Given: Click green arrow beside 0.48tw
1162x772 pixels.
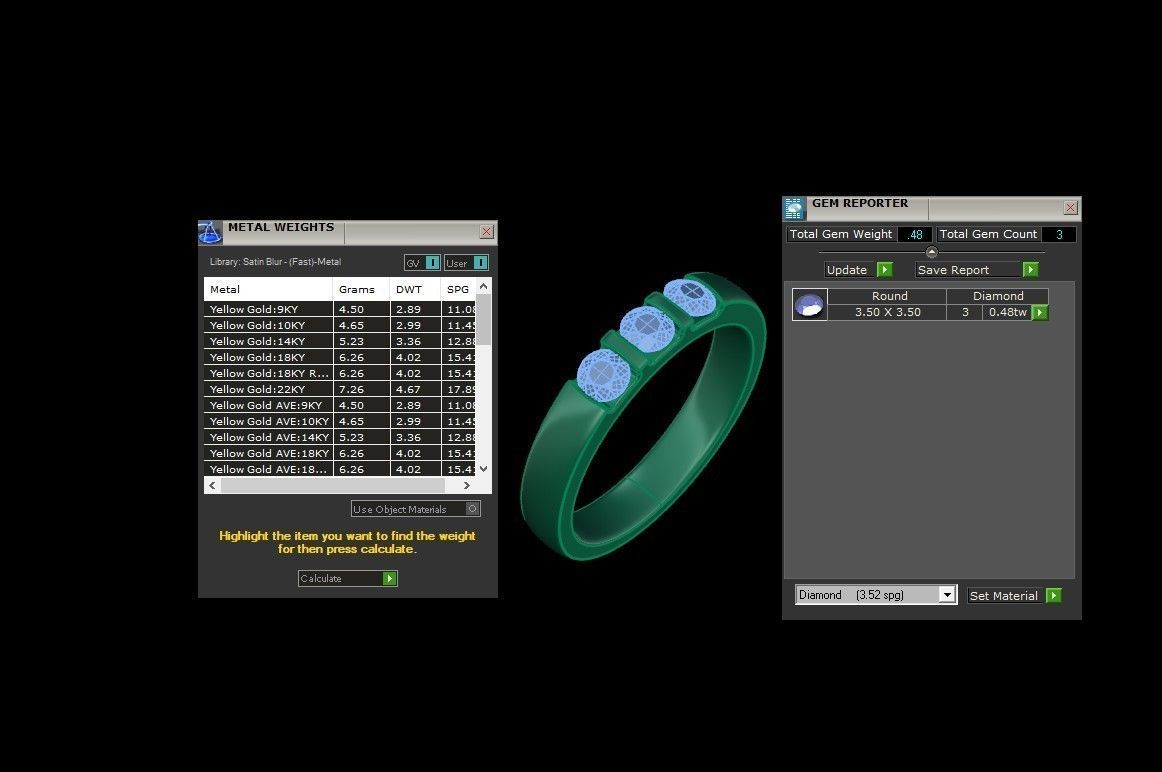Looking at the screenshot, I should click(1040, 313).
